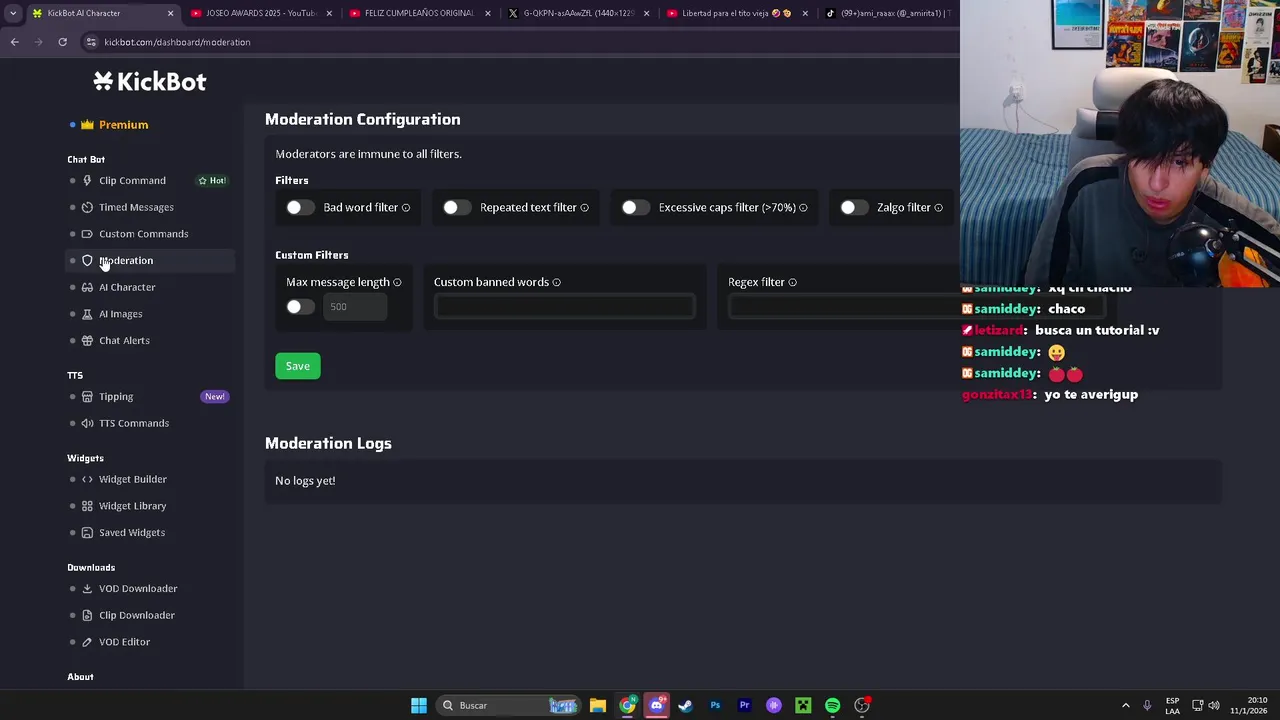Enable the Excessive caps filter toggle
The height and width of the screenshot is (720, 1280).
[x=635, y=207]
